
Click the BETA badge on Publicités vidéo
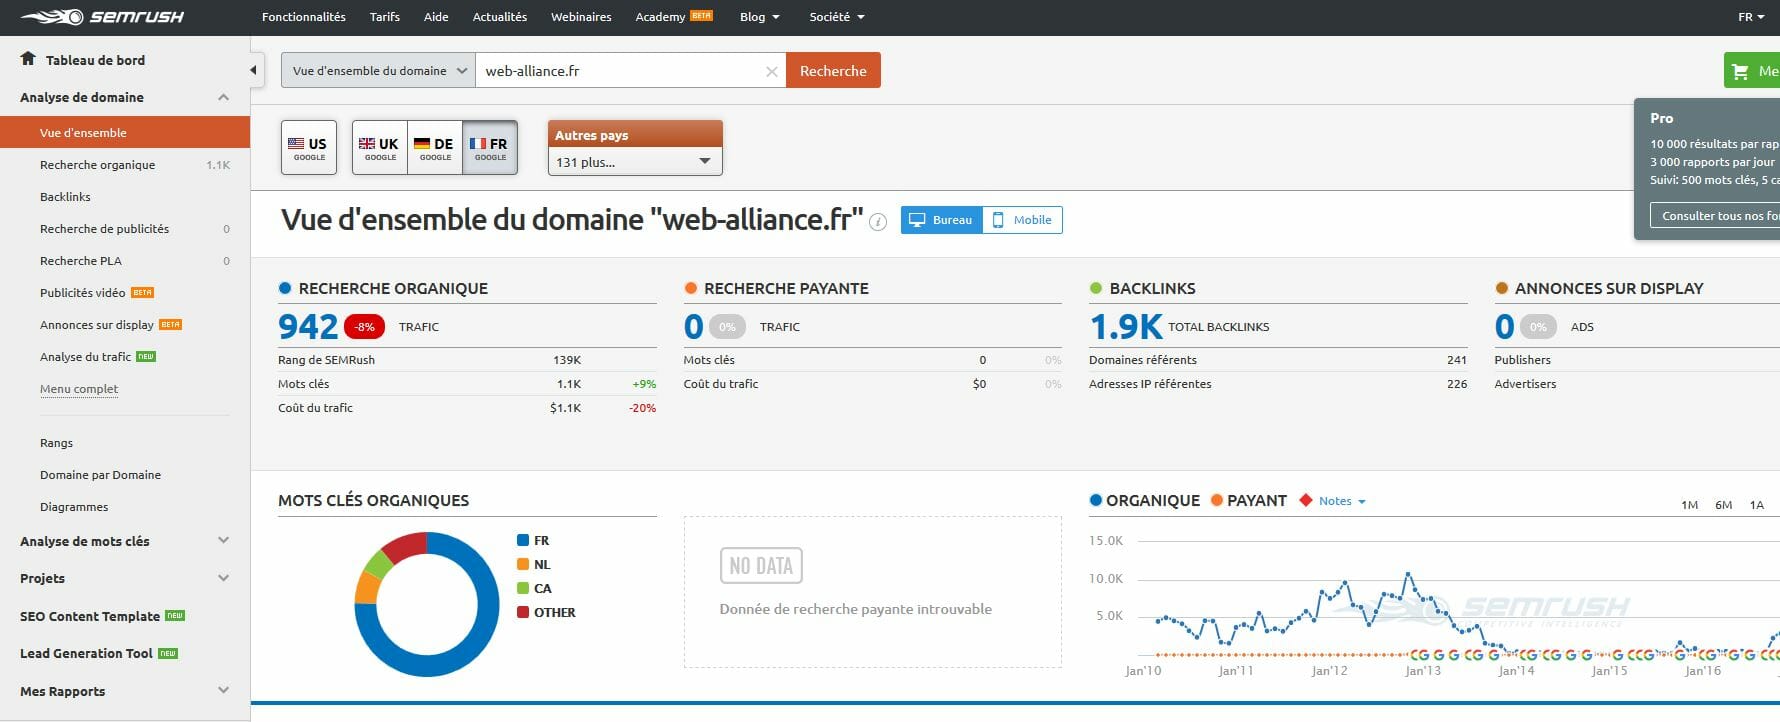click(x=143, y=293)
